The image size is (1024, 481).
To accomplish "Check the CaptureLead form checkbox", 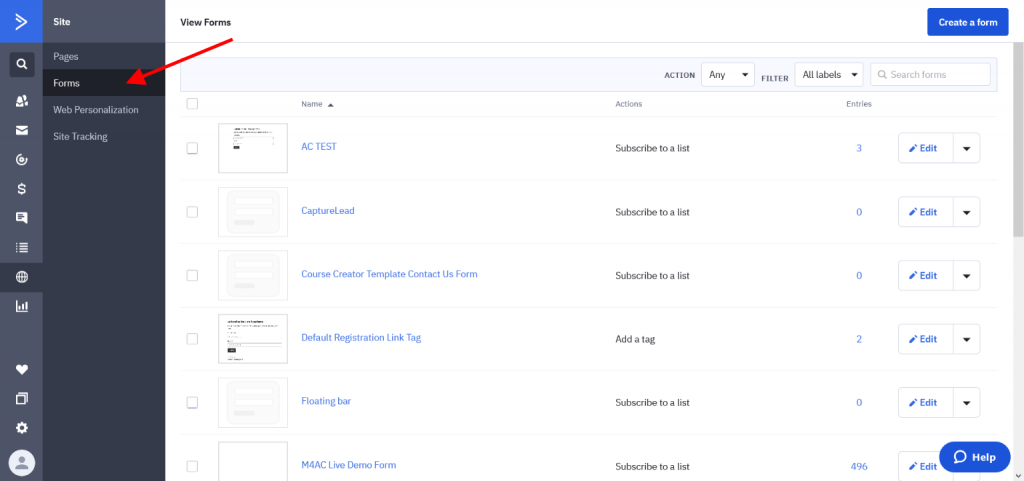I will 192,212.
